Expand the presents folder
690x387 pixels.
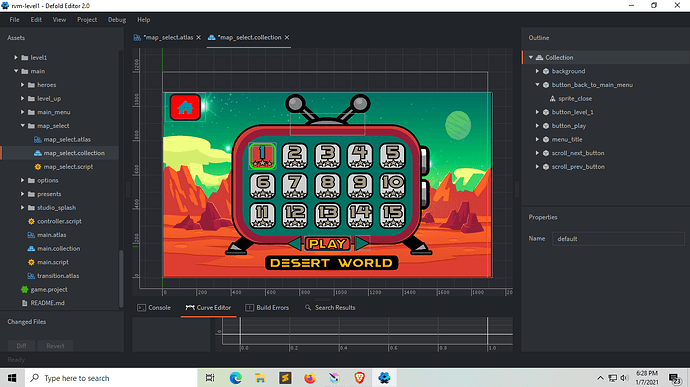[22, 194]
